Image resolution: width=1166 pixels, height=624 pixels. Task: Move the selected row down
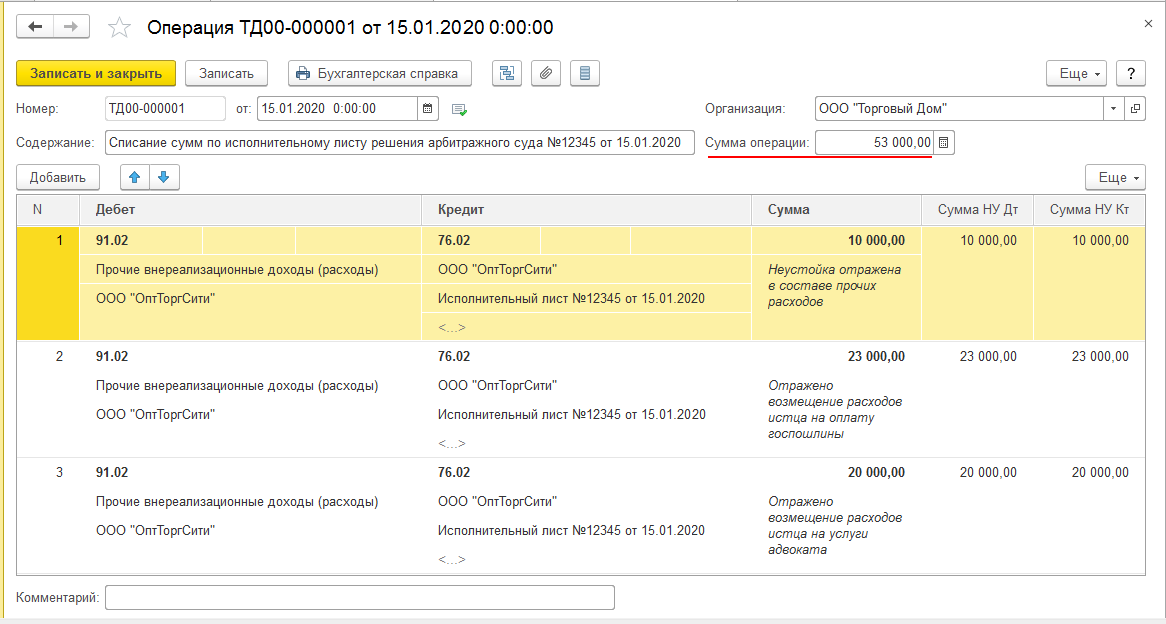[x=163, y=177]
